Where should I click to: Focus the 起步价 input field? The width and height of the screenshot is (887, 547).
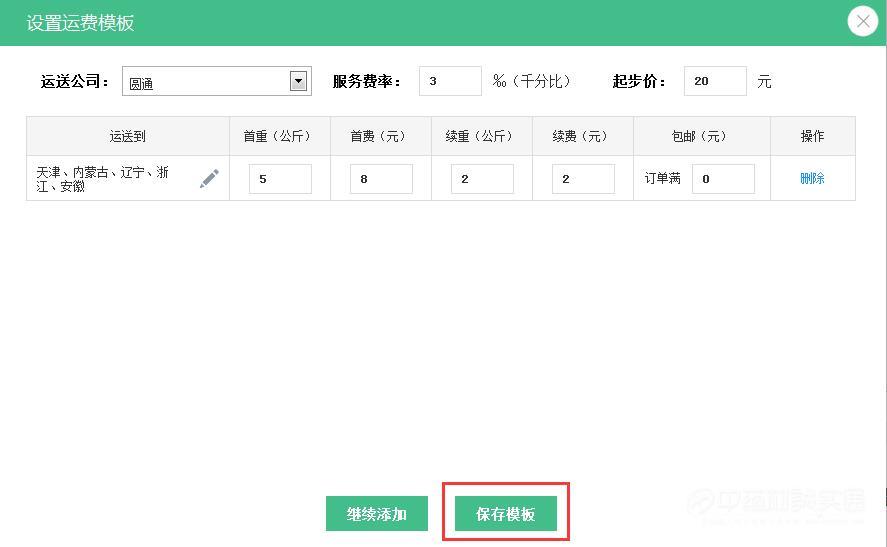[x=715, y=81]
